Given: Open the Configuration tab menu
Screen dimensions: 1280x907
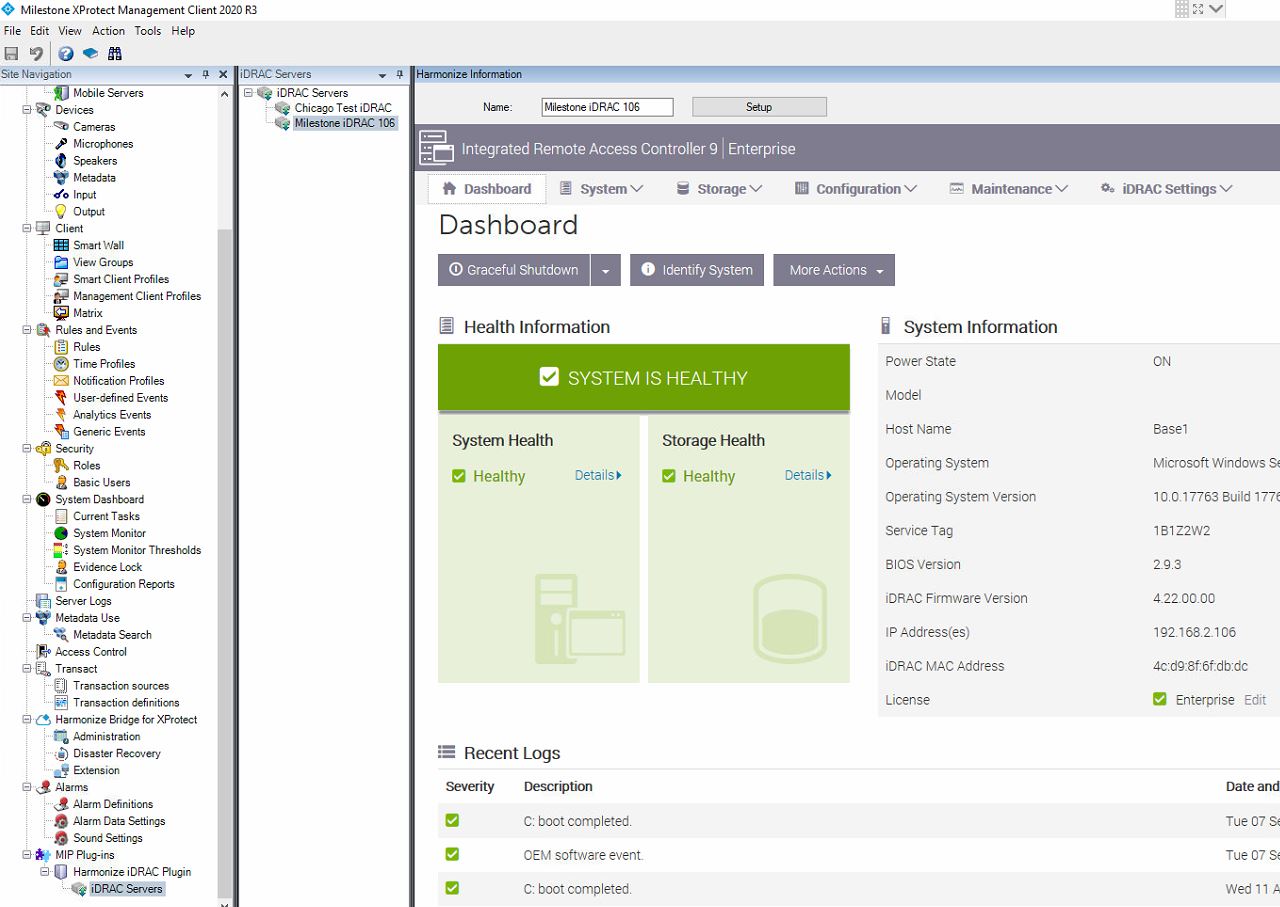Looking at the screenshot, I should point(856,189).
